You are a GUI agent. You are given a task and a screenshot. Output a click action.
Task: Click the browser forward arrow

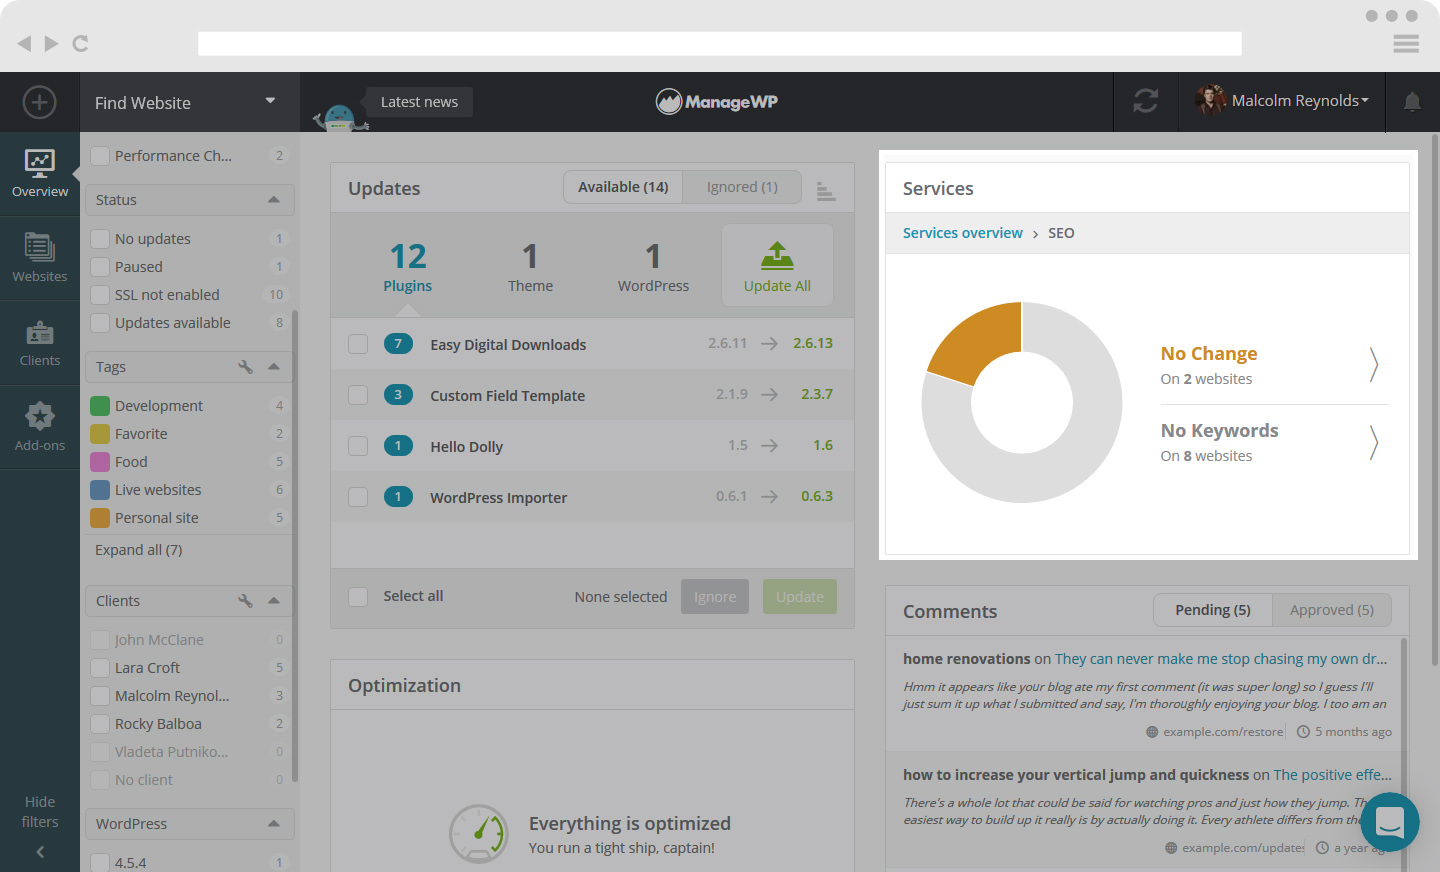click(x=51, y=43)
